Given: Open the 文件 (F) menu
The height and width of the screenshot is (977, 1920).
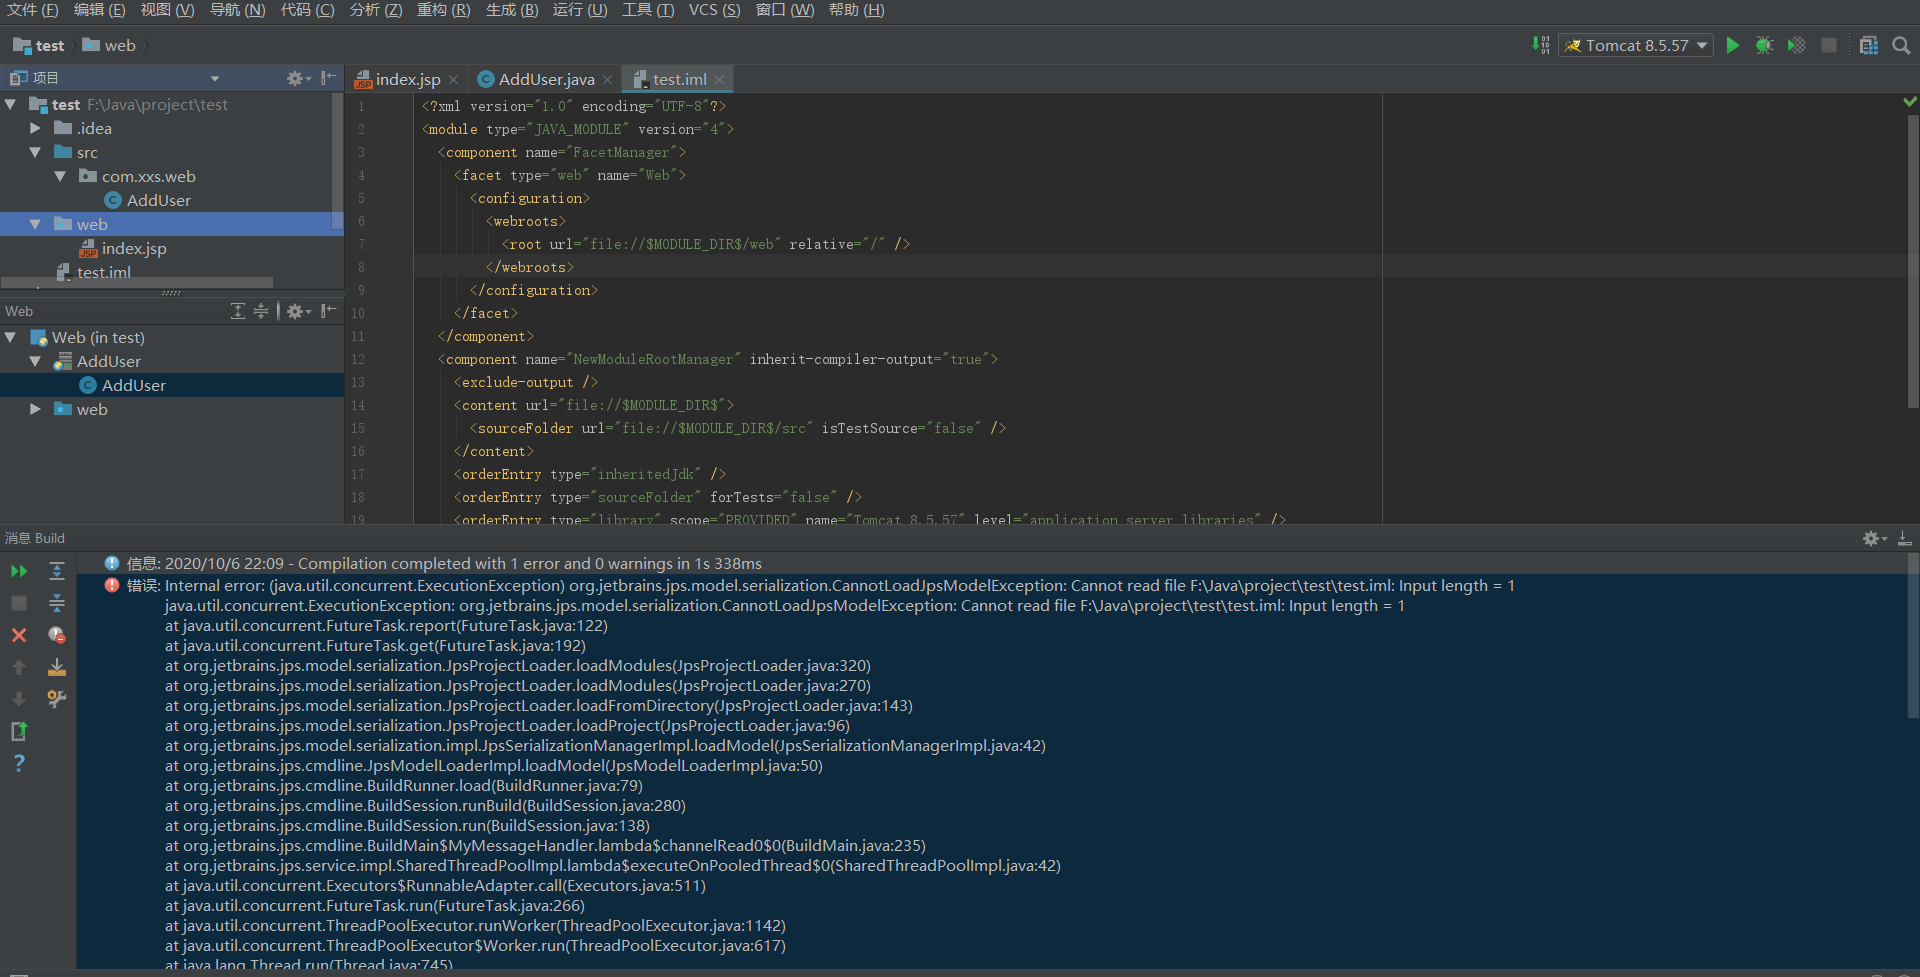Looking at the screenshot, I should pos(33,10).
